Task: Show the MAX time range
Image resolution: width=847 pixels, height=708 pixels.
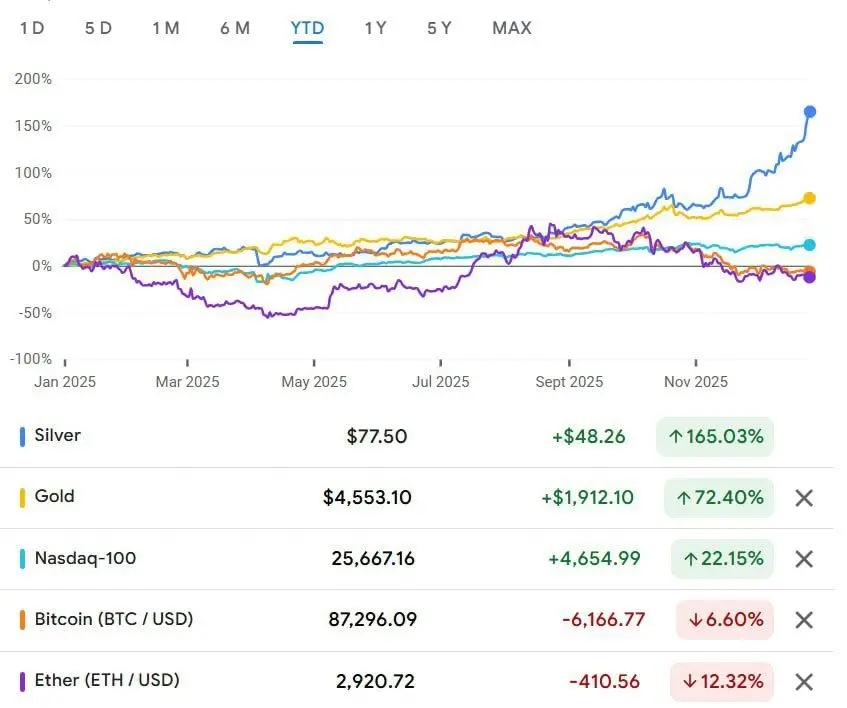Action: click(x=512, y=28)
